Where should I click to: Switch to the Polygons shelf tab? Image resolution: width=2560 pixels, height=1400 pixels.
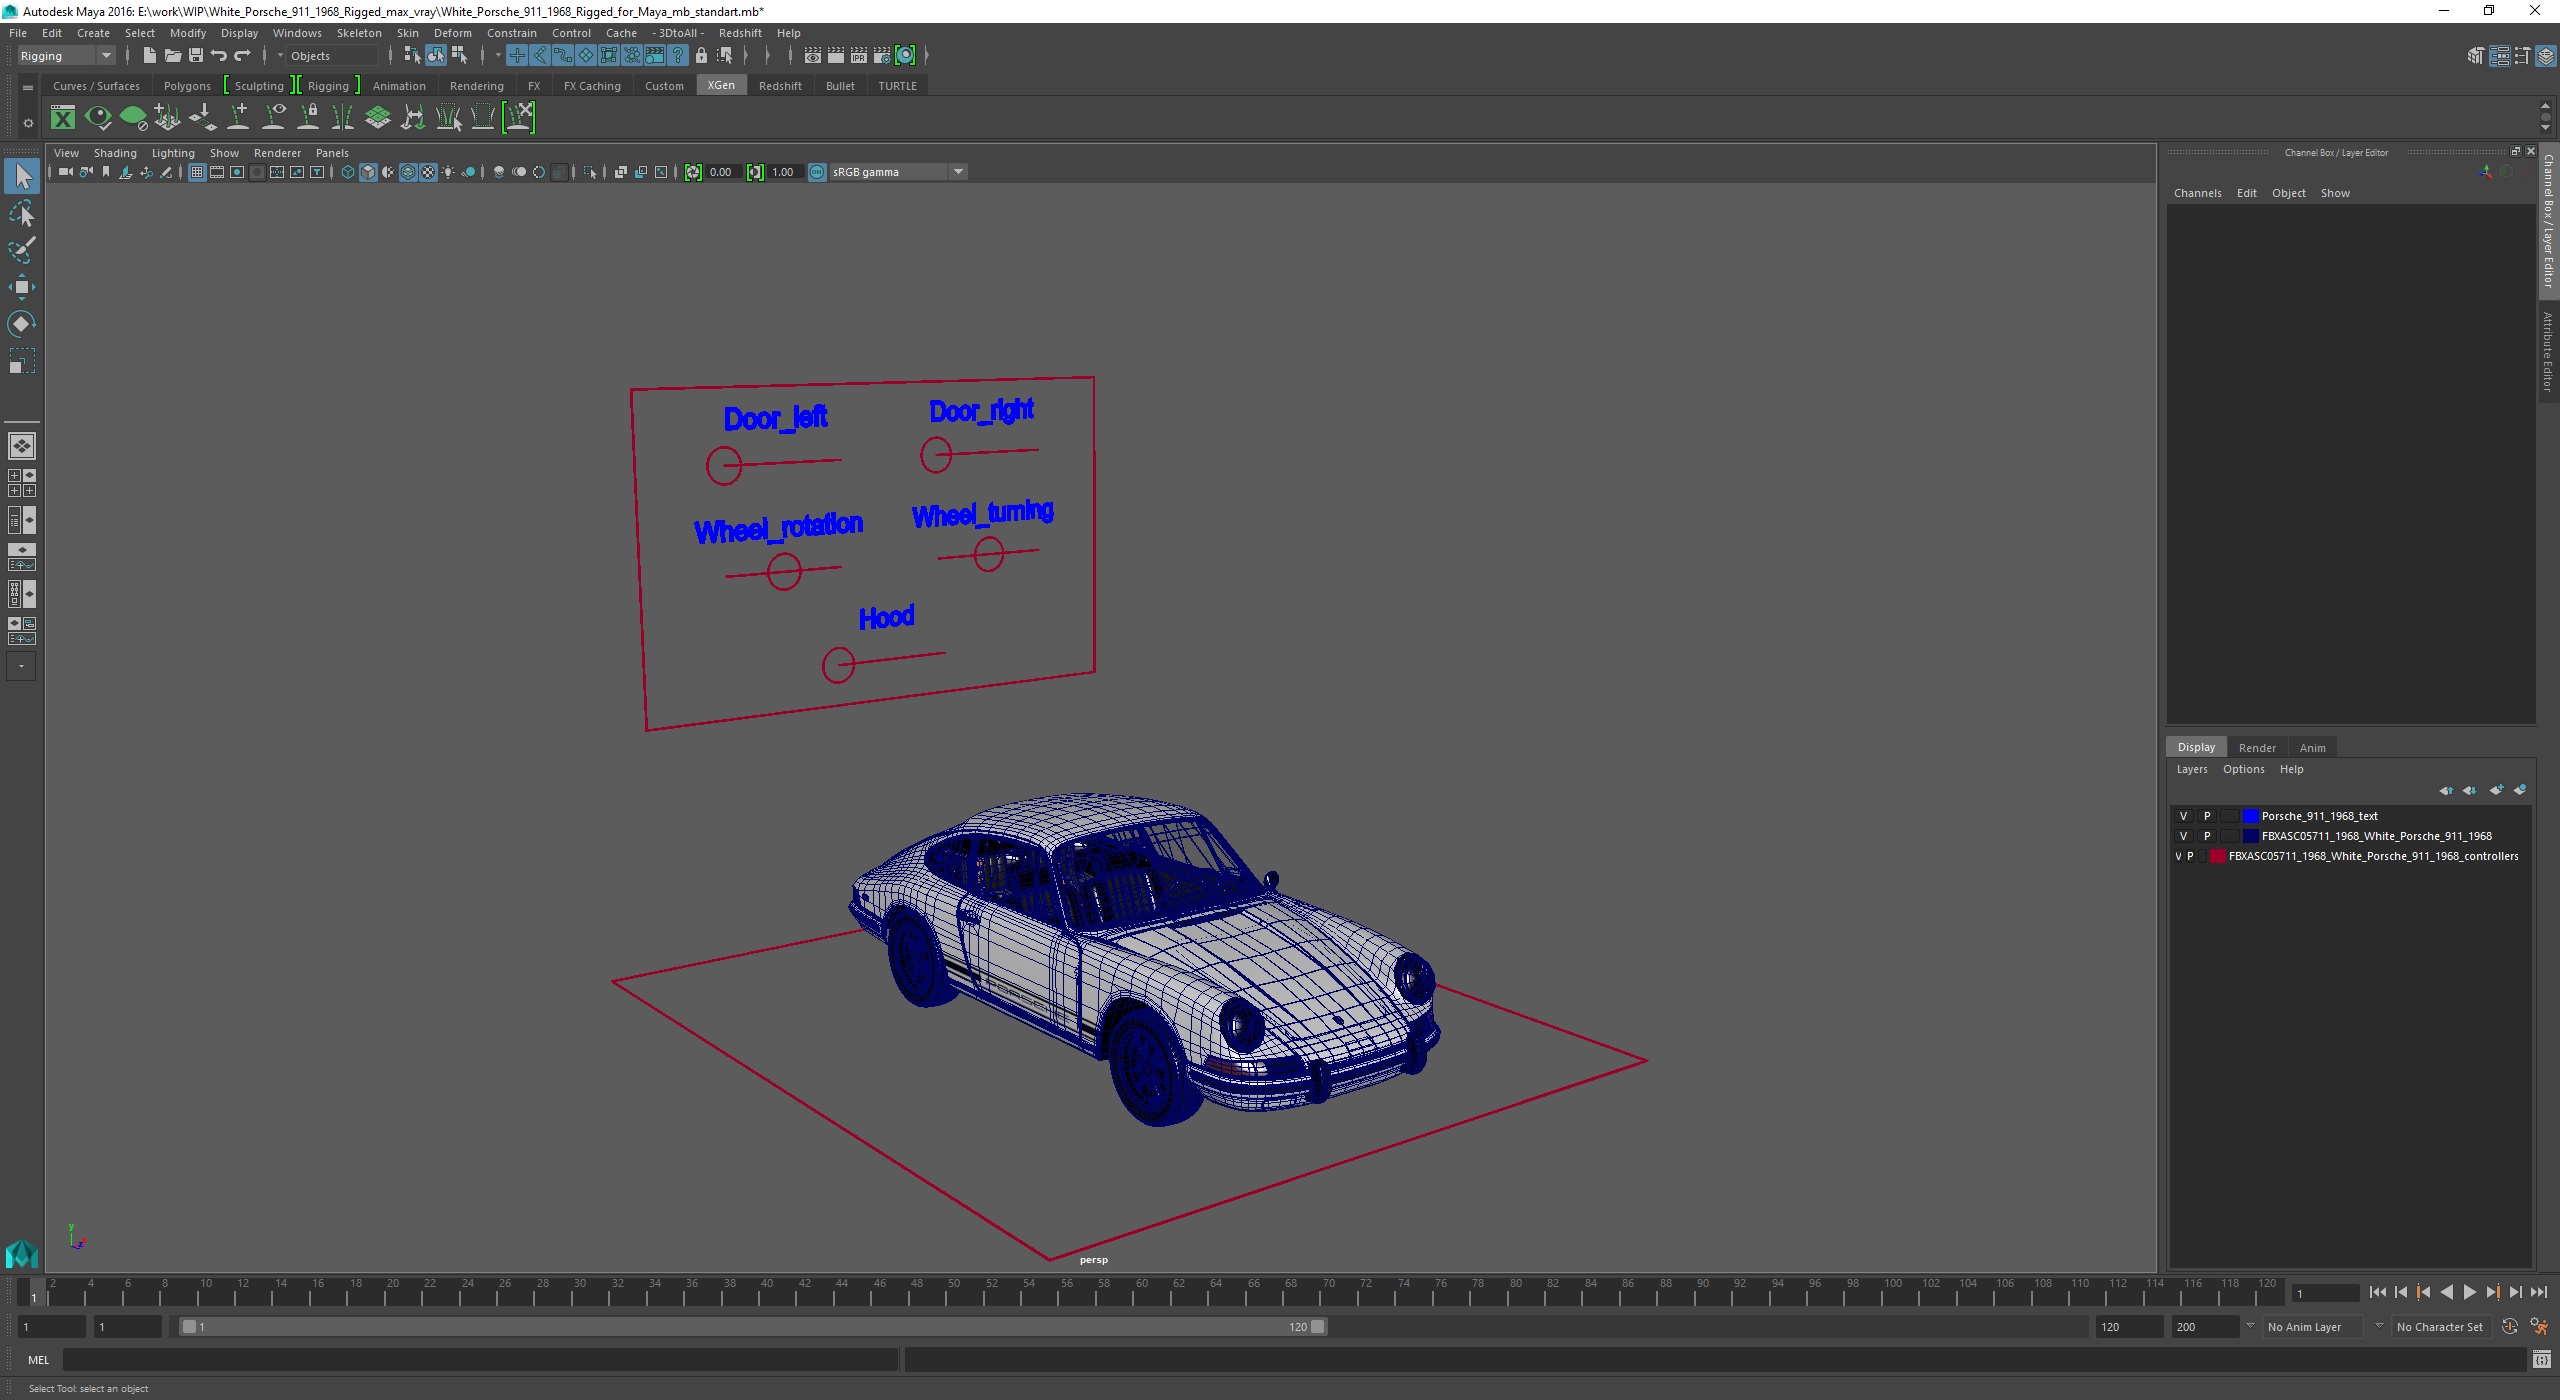click(187, 86)
